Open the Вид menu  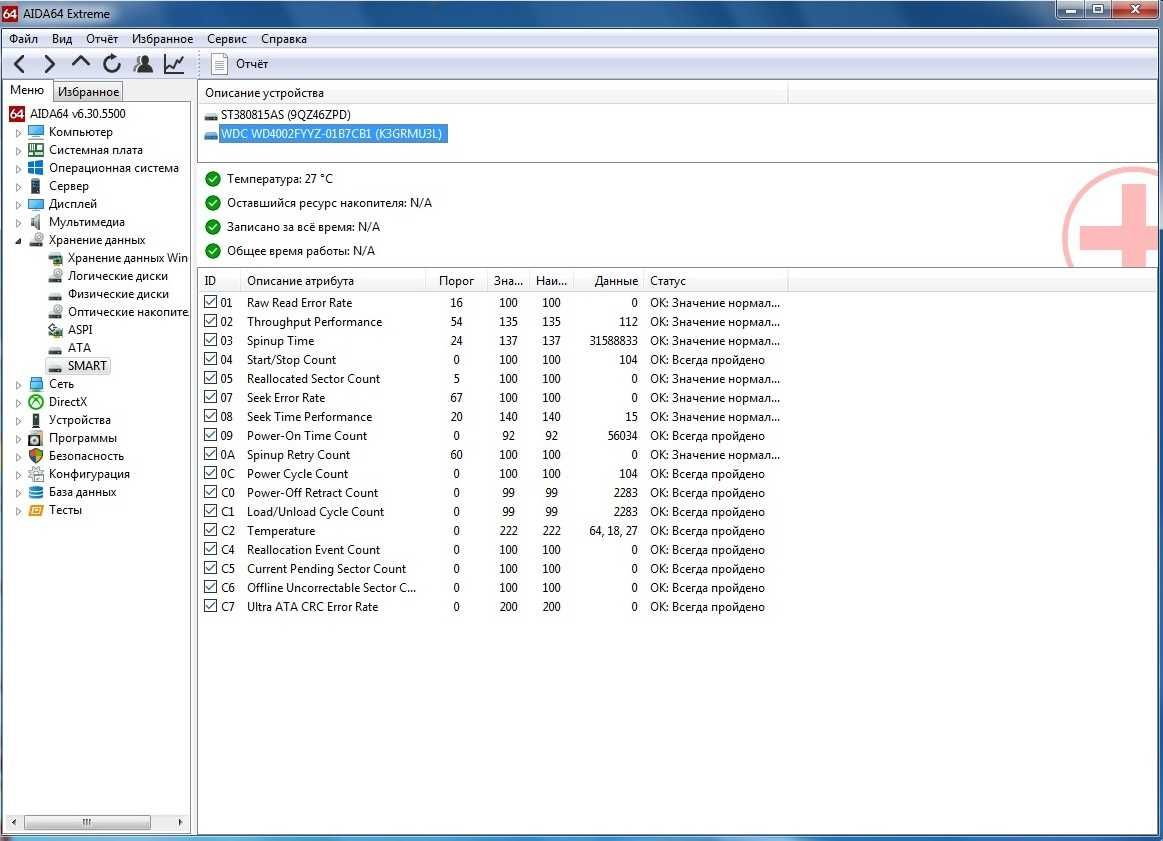62,39
